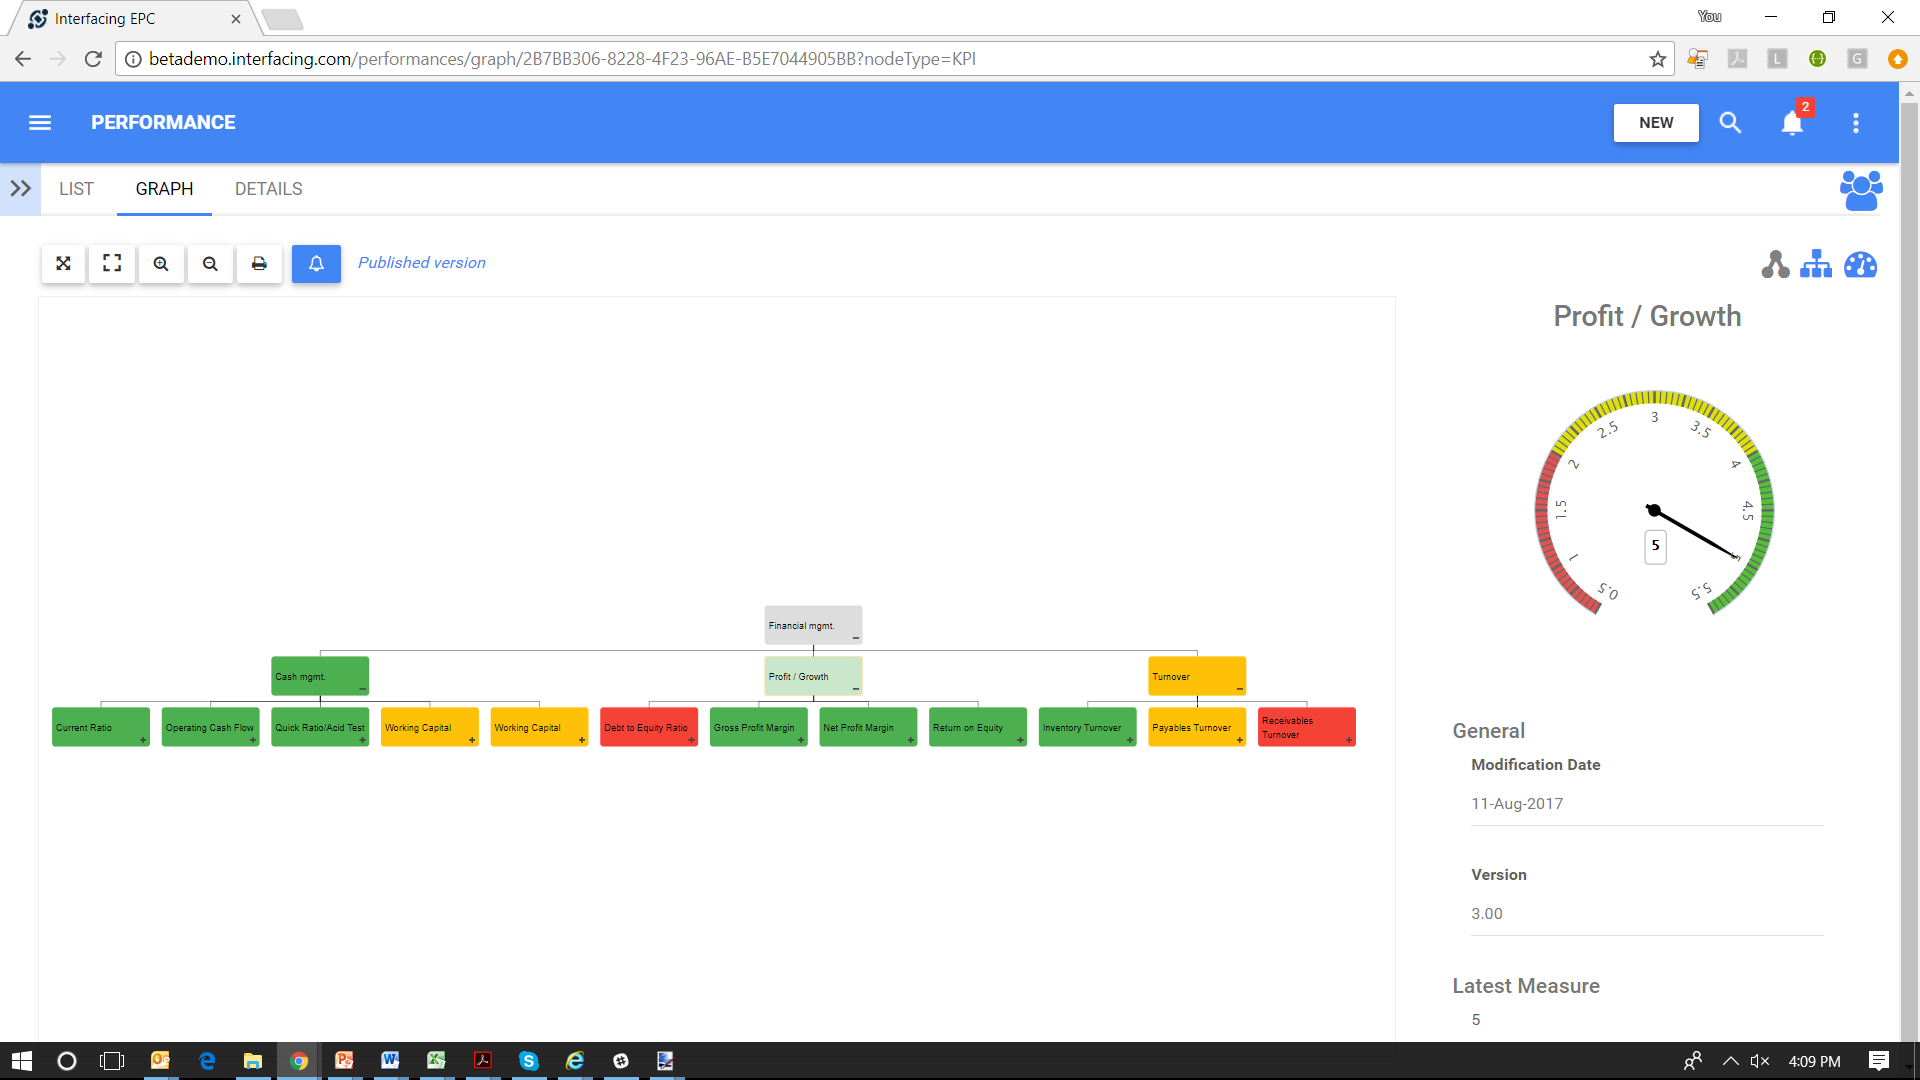Print the performance graph
Viewport: 1920px width, 1080px height.
(259, 264)
